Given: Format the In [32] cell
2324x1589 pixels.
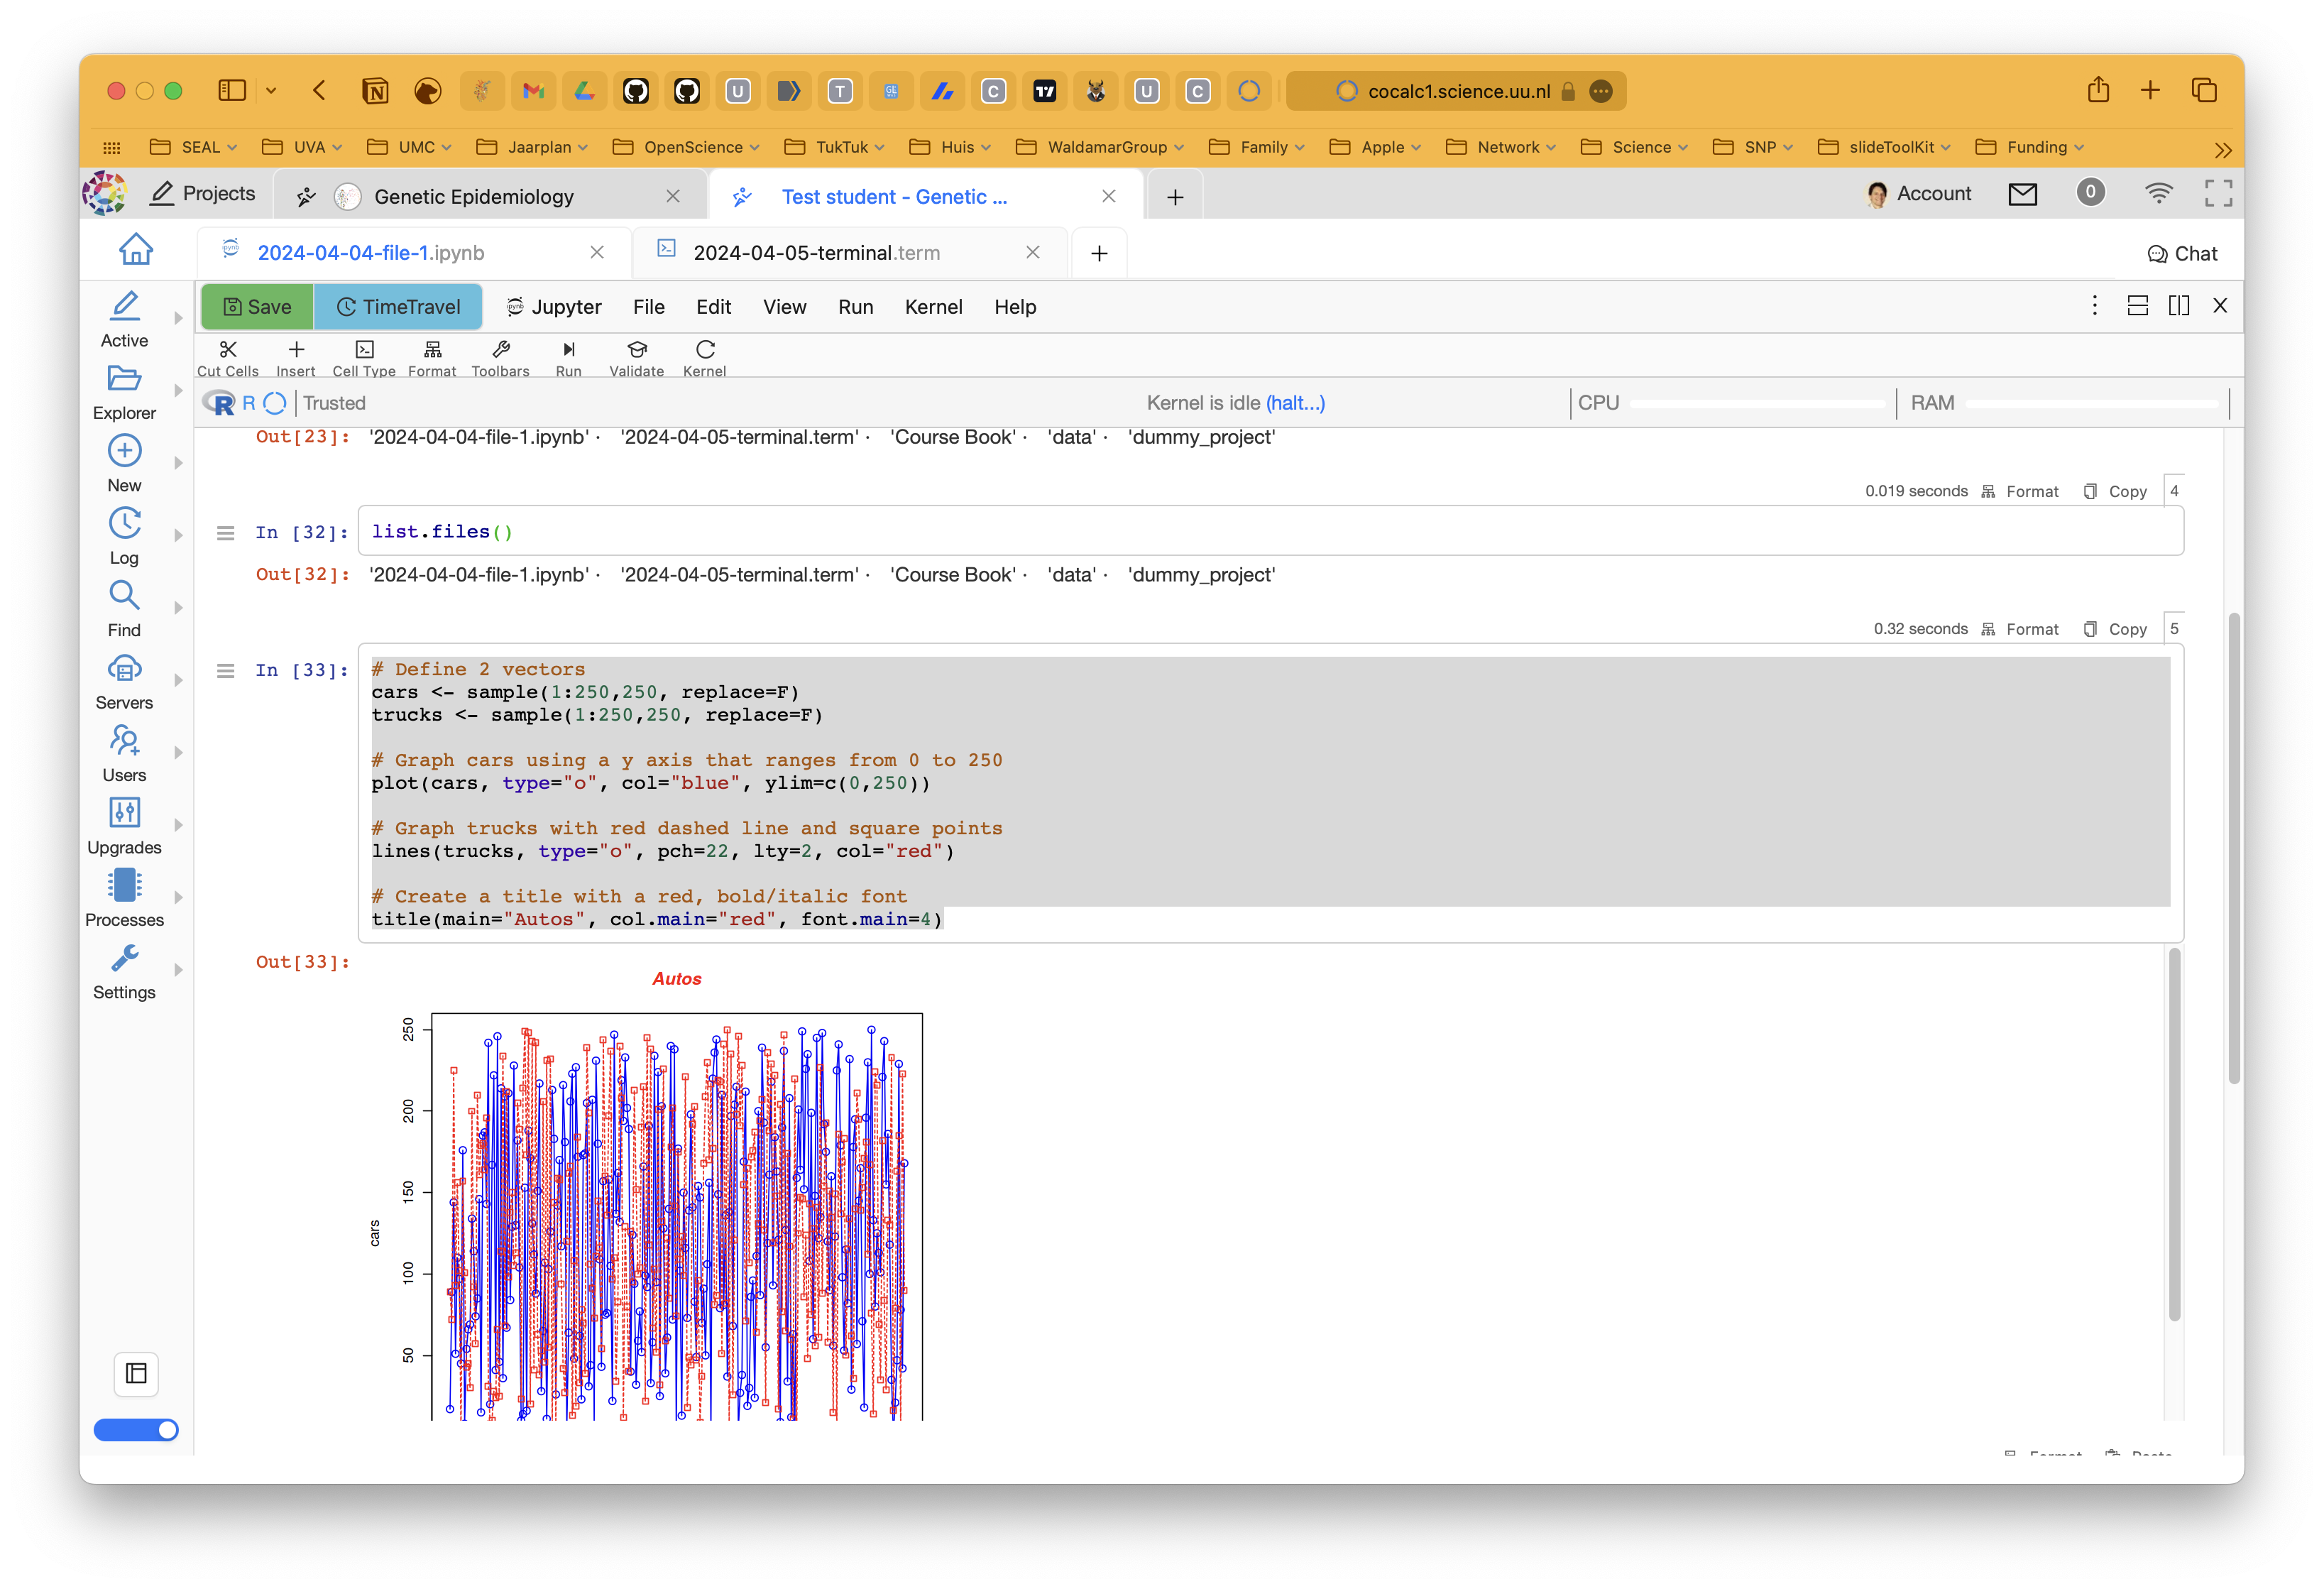Looking at the screenshot, I should pyautogui.click(x=2020, y=491).
